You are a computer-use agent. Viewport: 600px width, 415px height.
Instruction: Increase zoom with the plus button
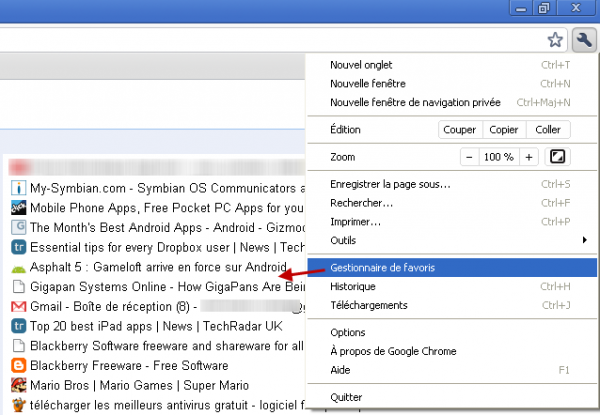pyautogui.click(x=529, y=157)
